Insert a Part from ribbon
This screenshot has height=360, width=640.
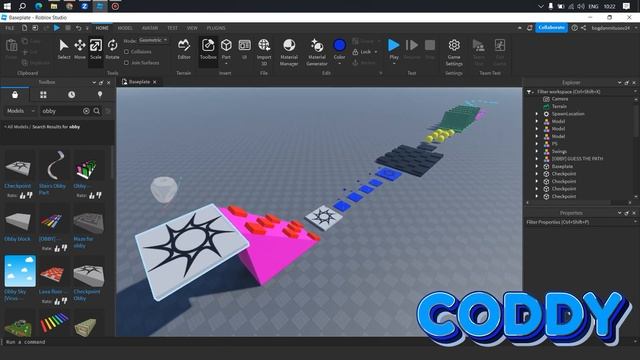point(226,49)
